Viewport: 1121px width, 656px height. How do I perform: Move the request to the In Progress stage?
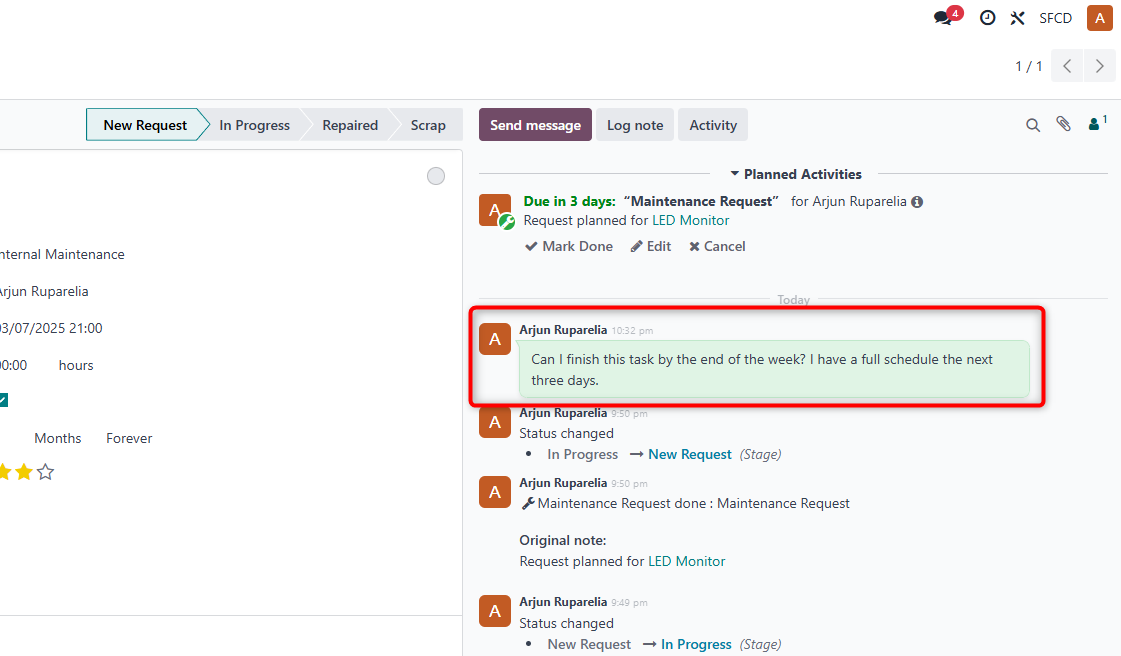253,124
